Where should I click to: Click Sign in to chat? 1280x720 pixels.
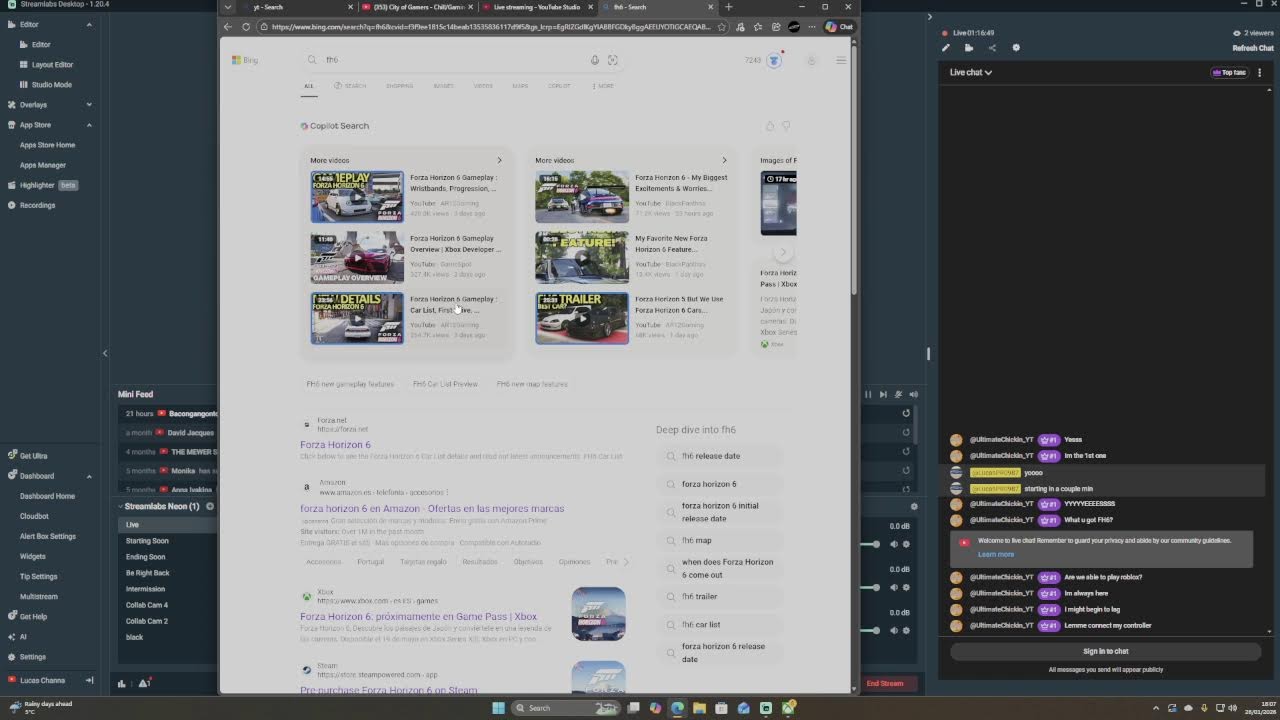tap(1105, 651)
